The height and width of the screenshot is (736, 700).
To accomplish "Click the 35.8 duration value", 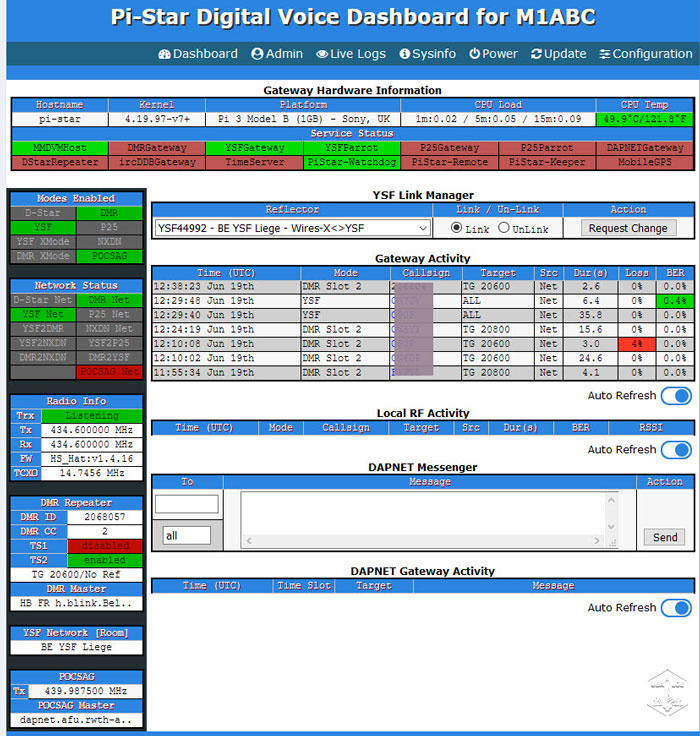I will tap(591, 315).
